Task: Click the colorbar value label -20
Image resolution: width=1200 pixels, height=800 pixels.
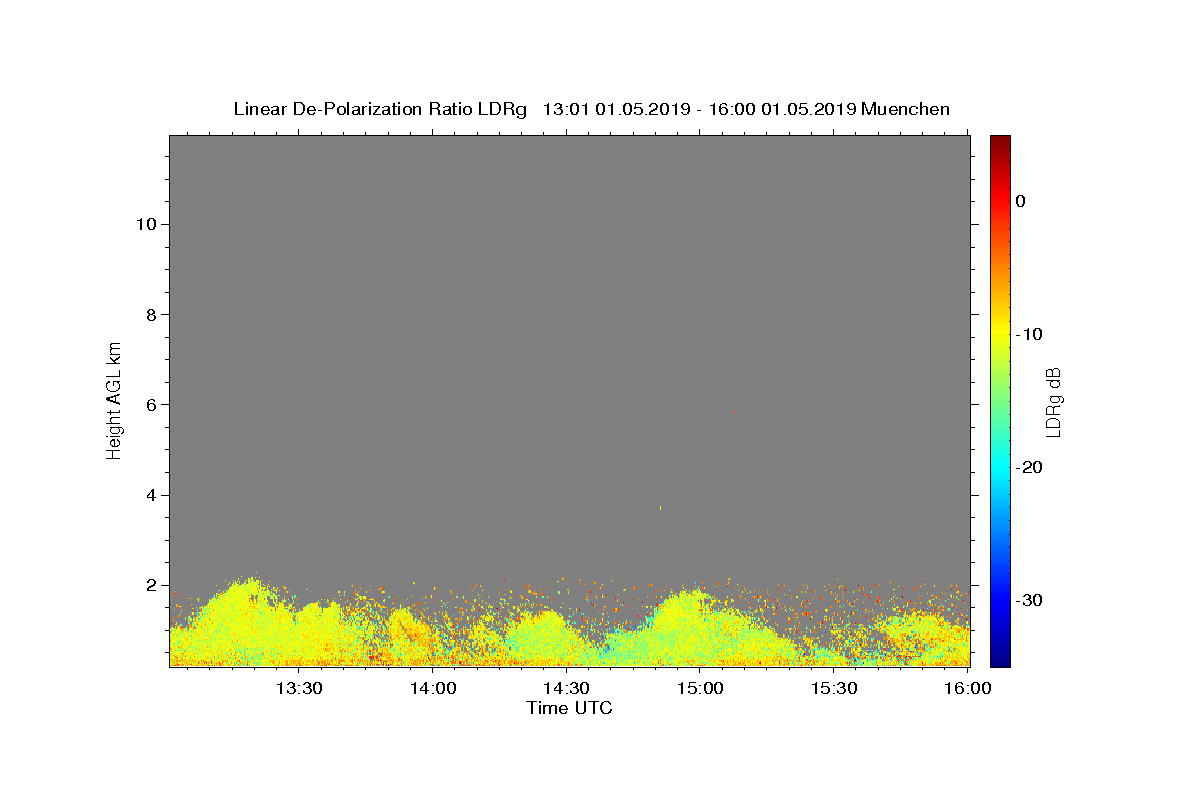Action: click(1030, 467)
